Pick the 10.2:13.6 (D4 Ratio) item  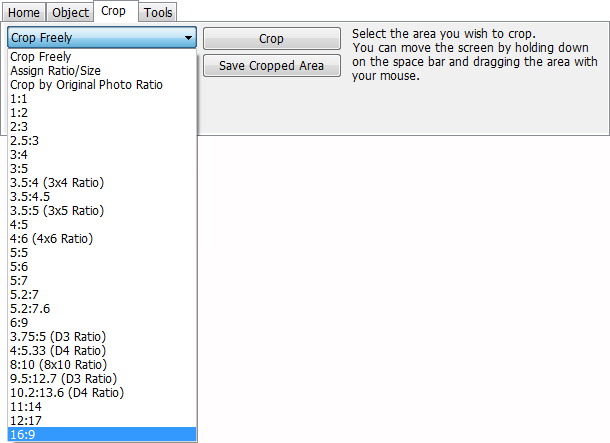pyautogui.click(x=102, y=392)
